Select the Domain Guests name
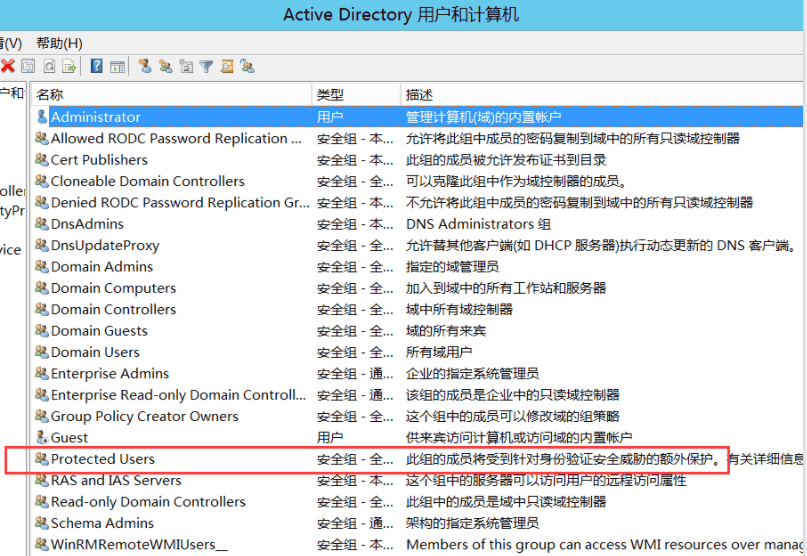Image resolution: width=807 pixels, height=556 pixels. pyautogui.click(x=99, y=331)
